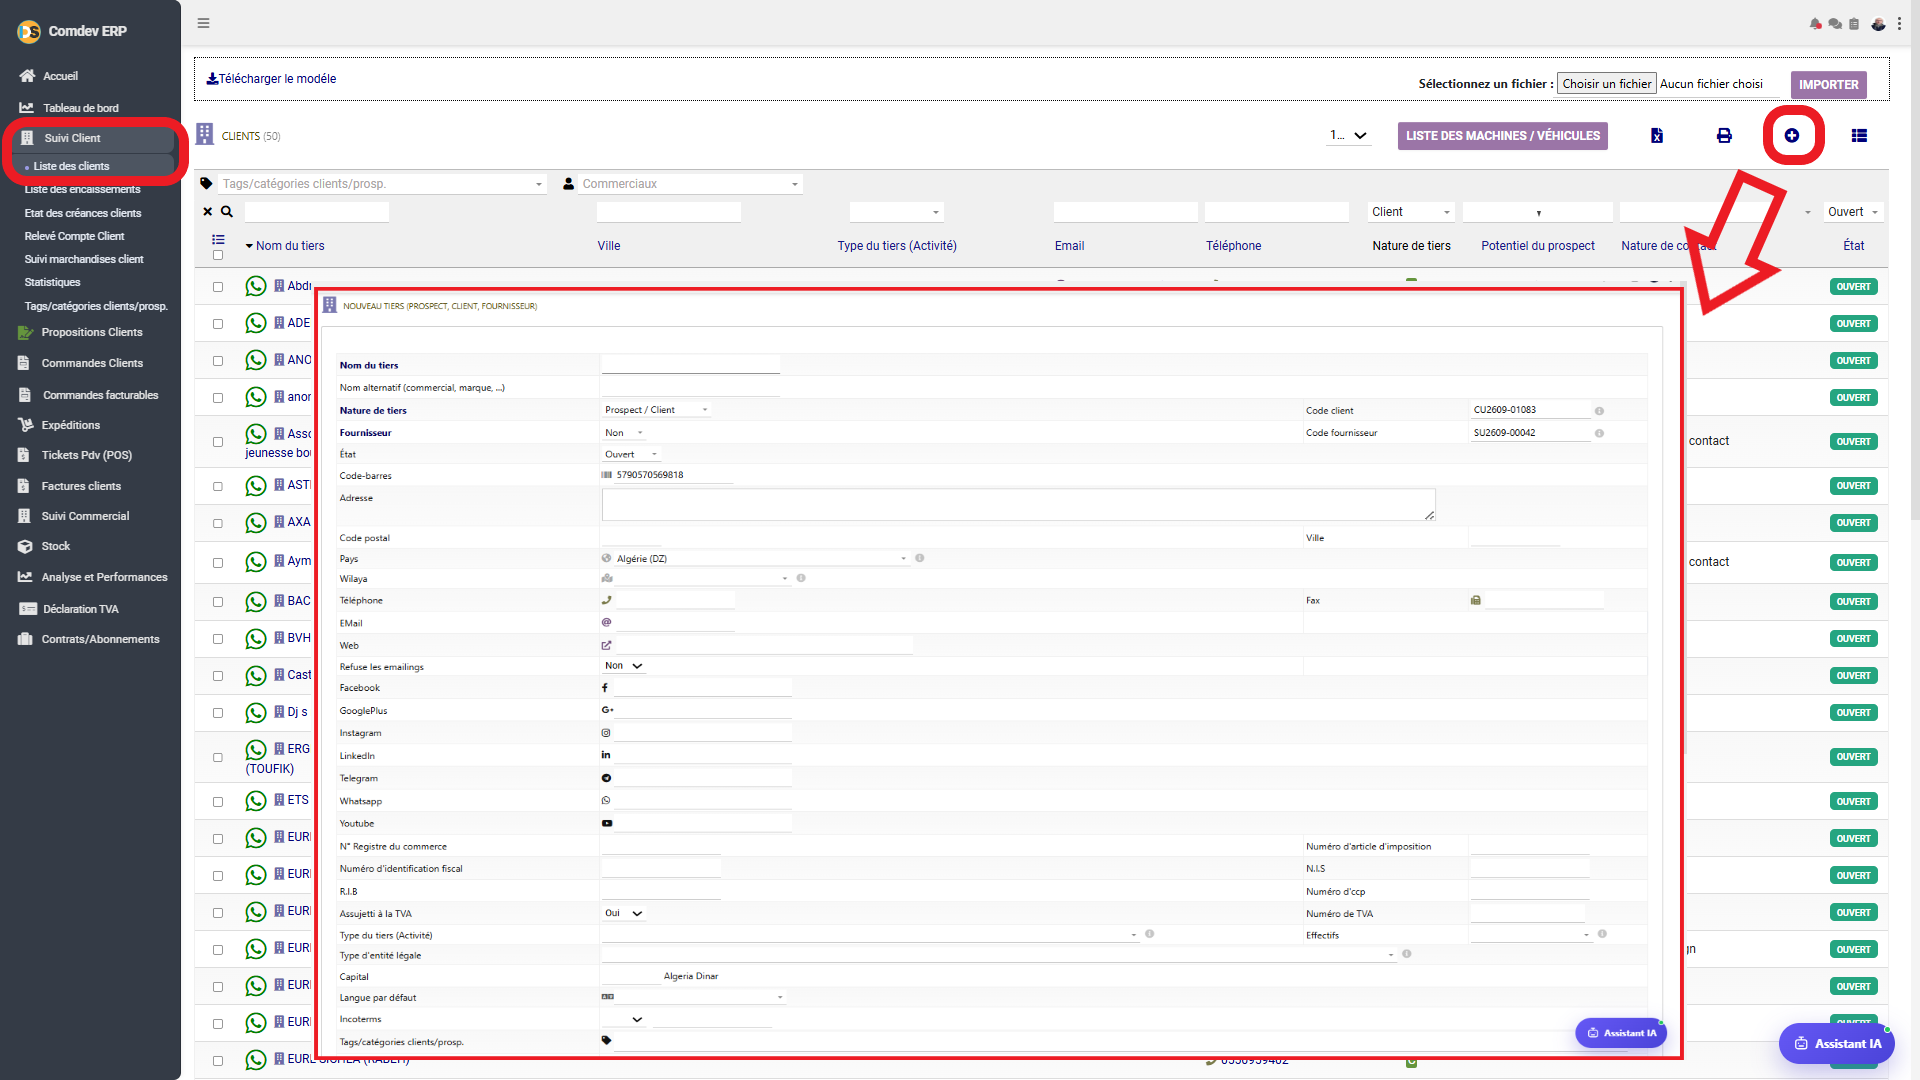This screenshot has height=1080, width=1920.
Task: Open Factures clients menu
Action: [81, 486]
